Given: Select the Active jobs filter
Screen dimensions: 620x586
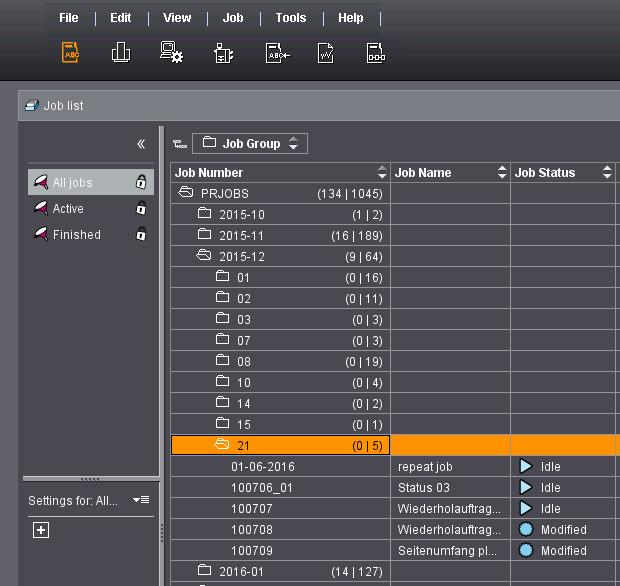Looking at the screenshot, I should 68,209.
